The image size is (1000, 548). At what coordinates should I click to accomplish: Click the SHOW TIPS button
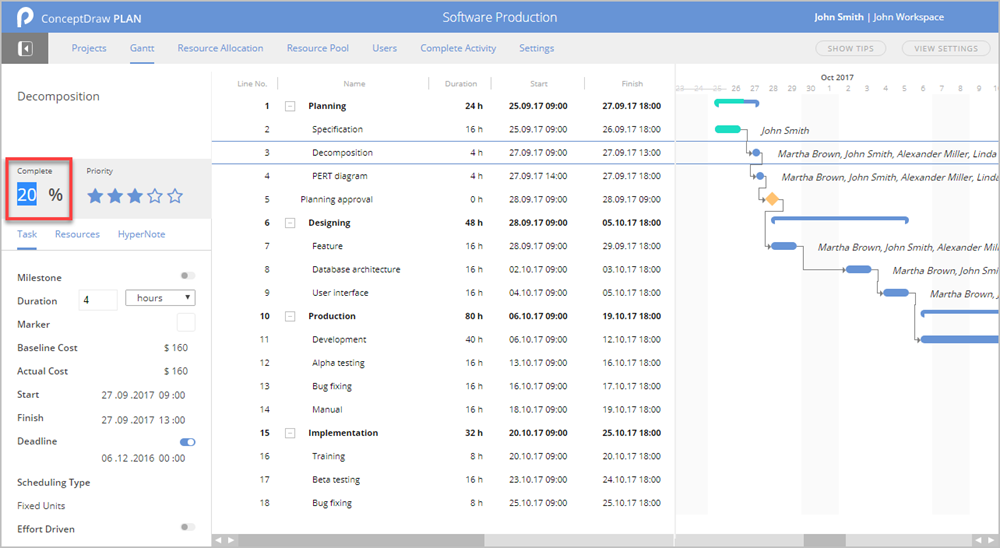tap(849, 48)
